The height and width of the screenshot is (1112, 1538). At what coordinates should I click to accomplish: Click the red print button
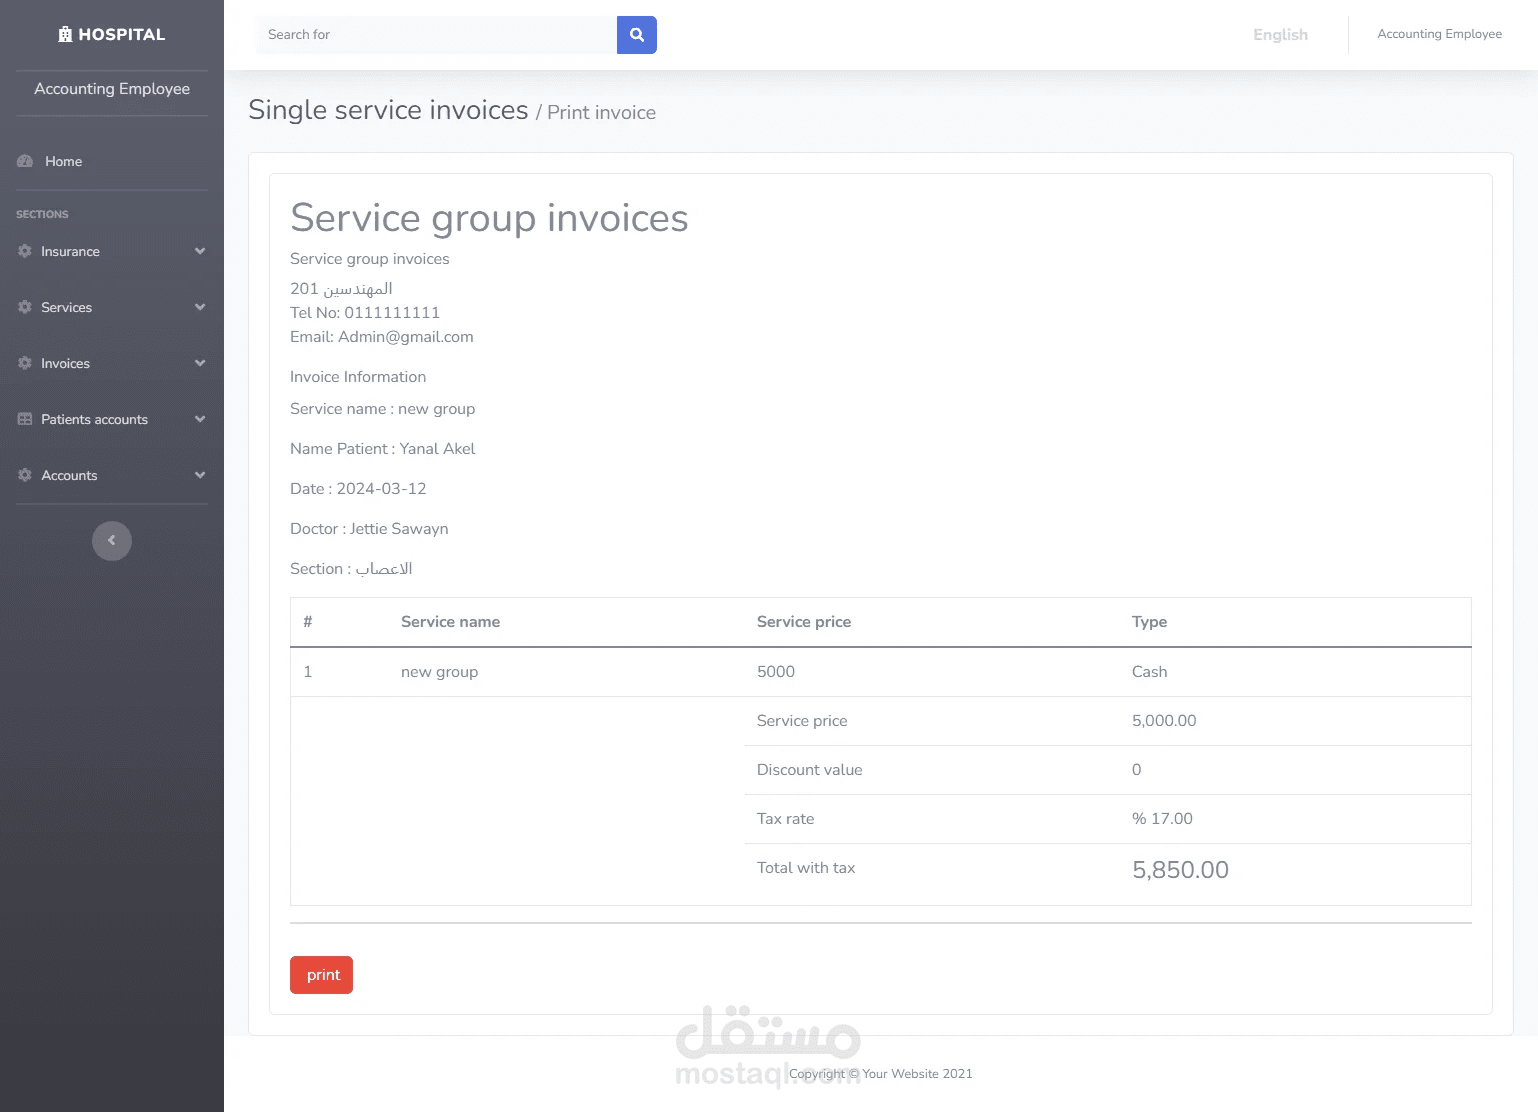point(321,975)
